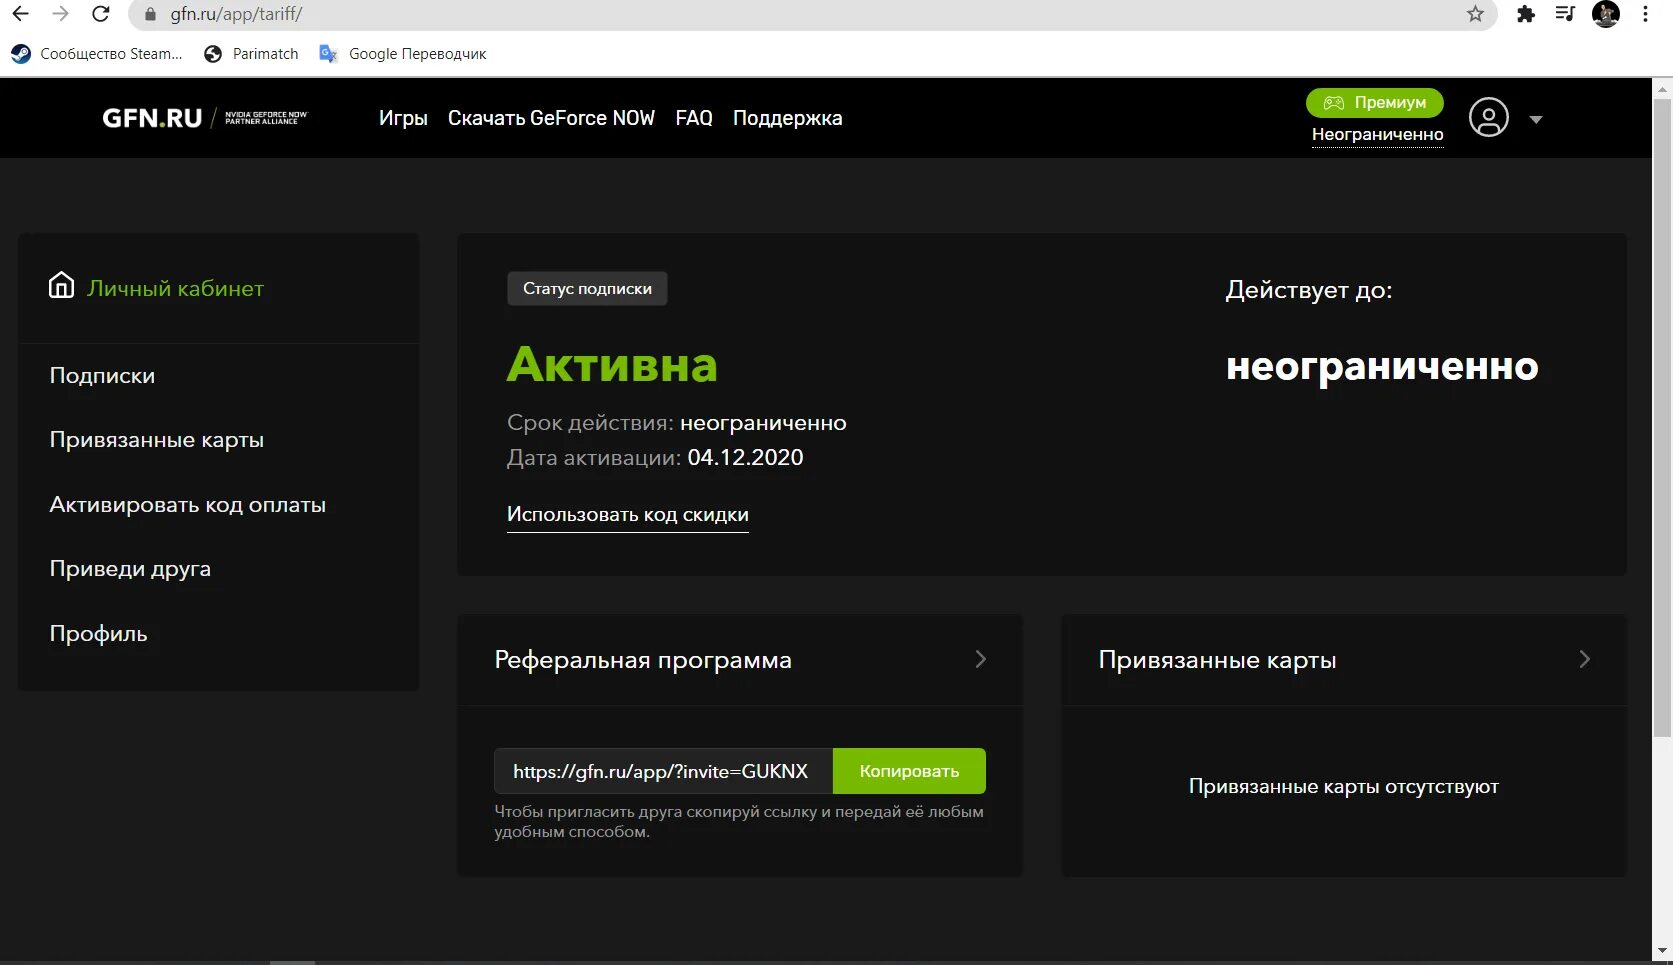The image size is (1673, 965).
Task: Open the Parimatch bookmark
Action: 251,54
